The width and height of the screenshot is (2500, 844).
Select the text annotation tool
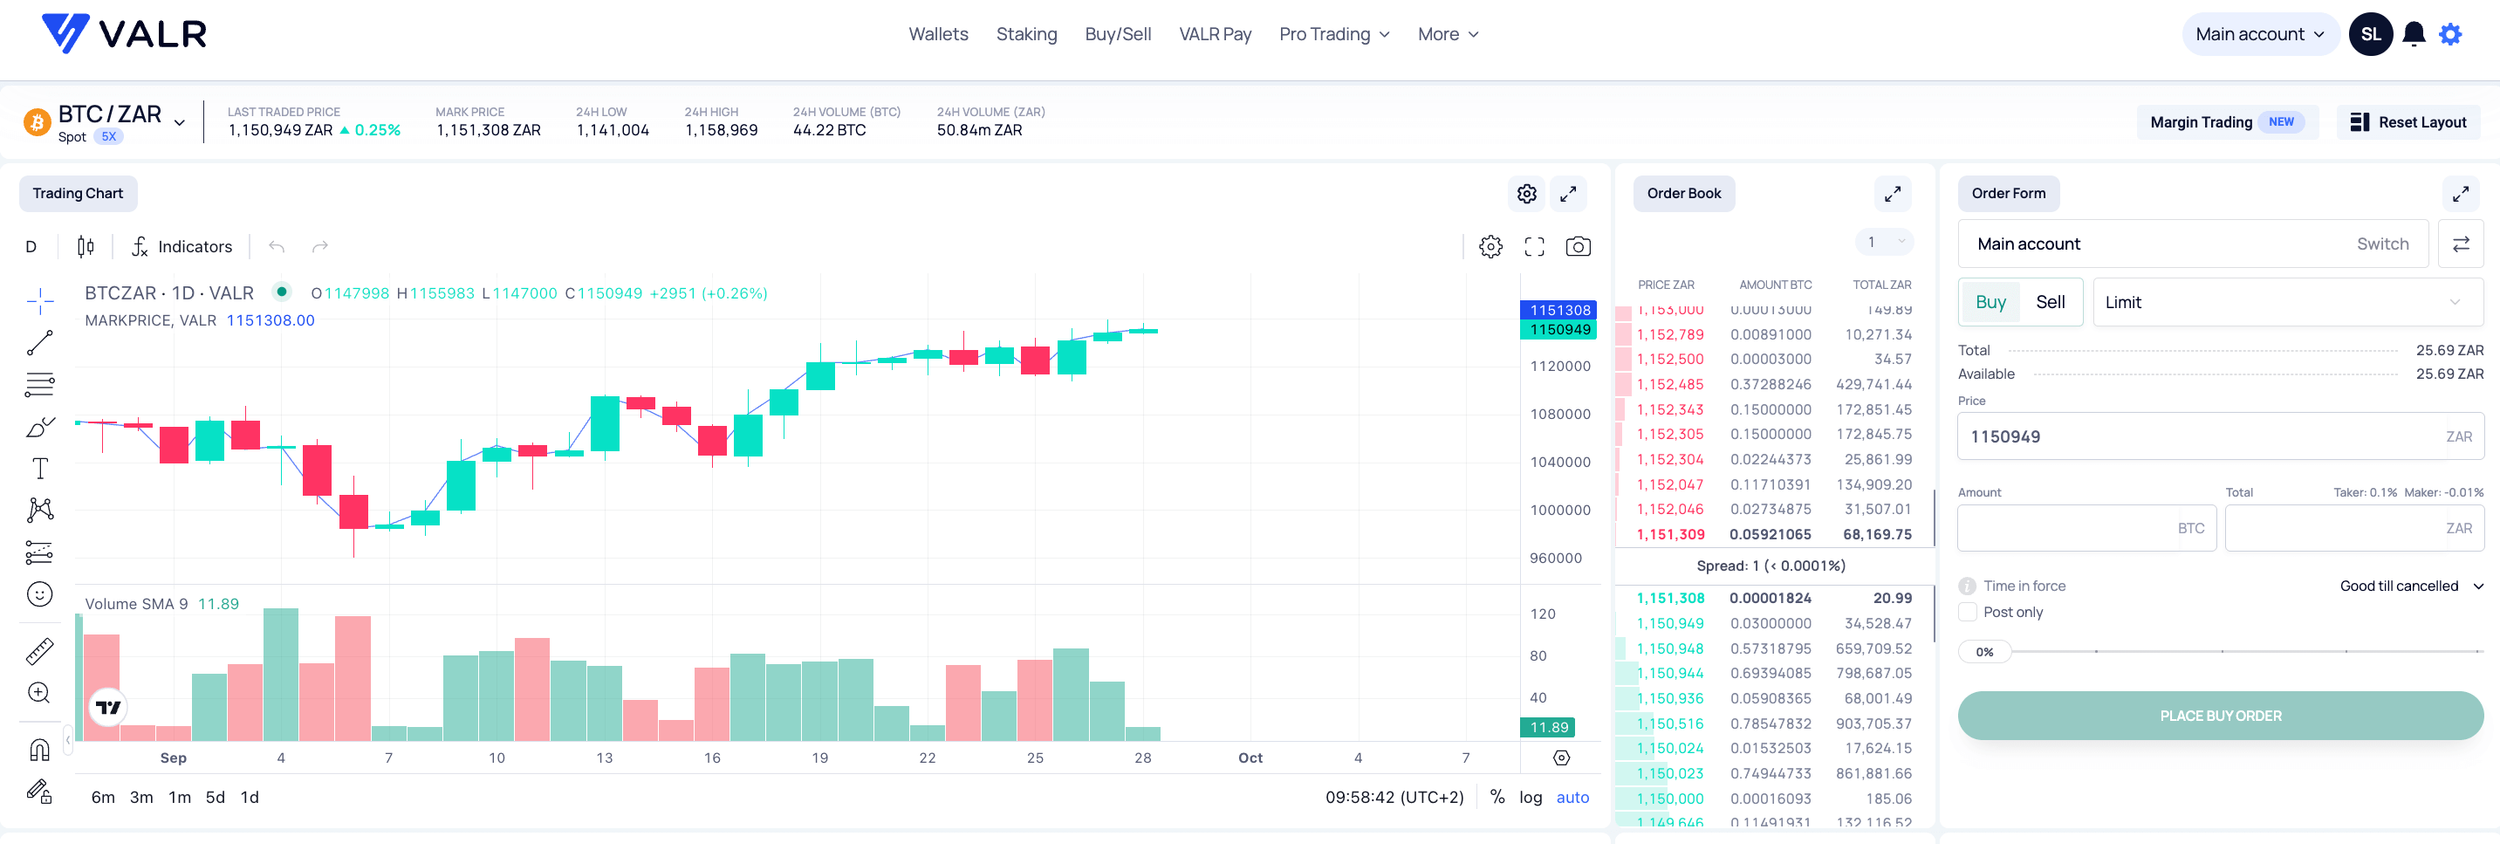40,468
